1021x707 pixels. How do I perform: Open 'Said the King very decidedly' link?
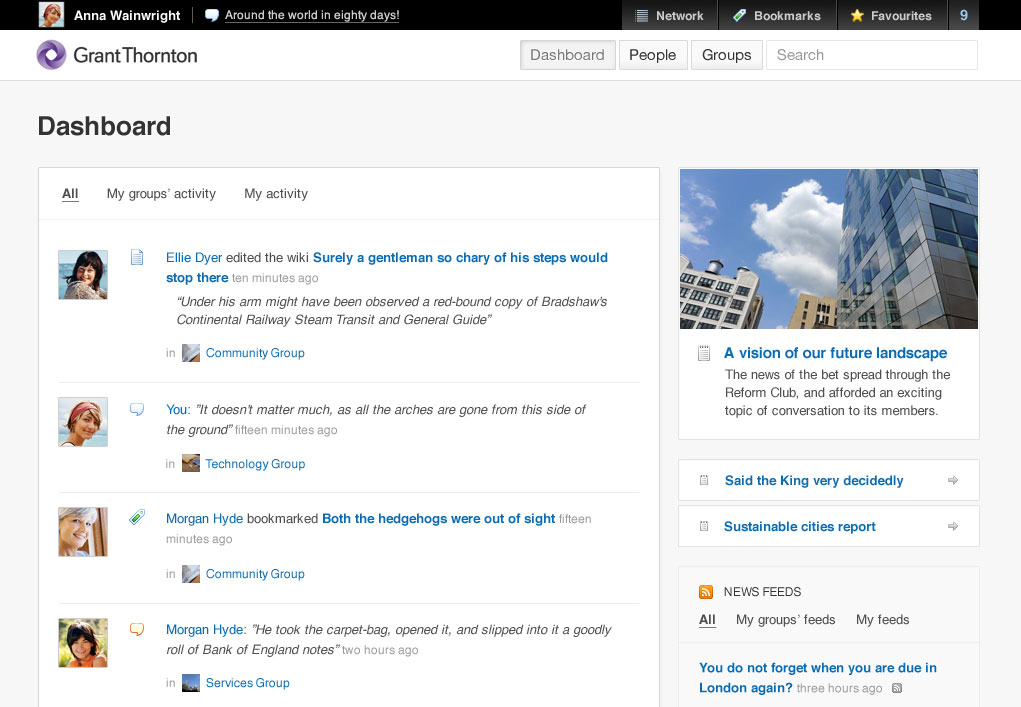pos(814,480)
